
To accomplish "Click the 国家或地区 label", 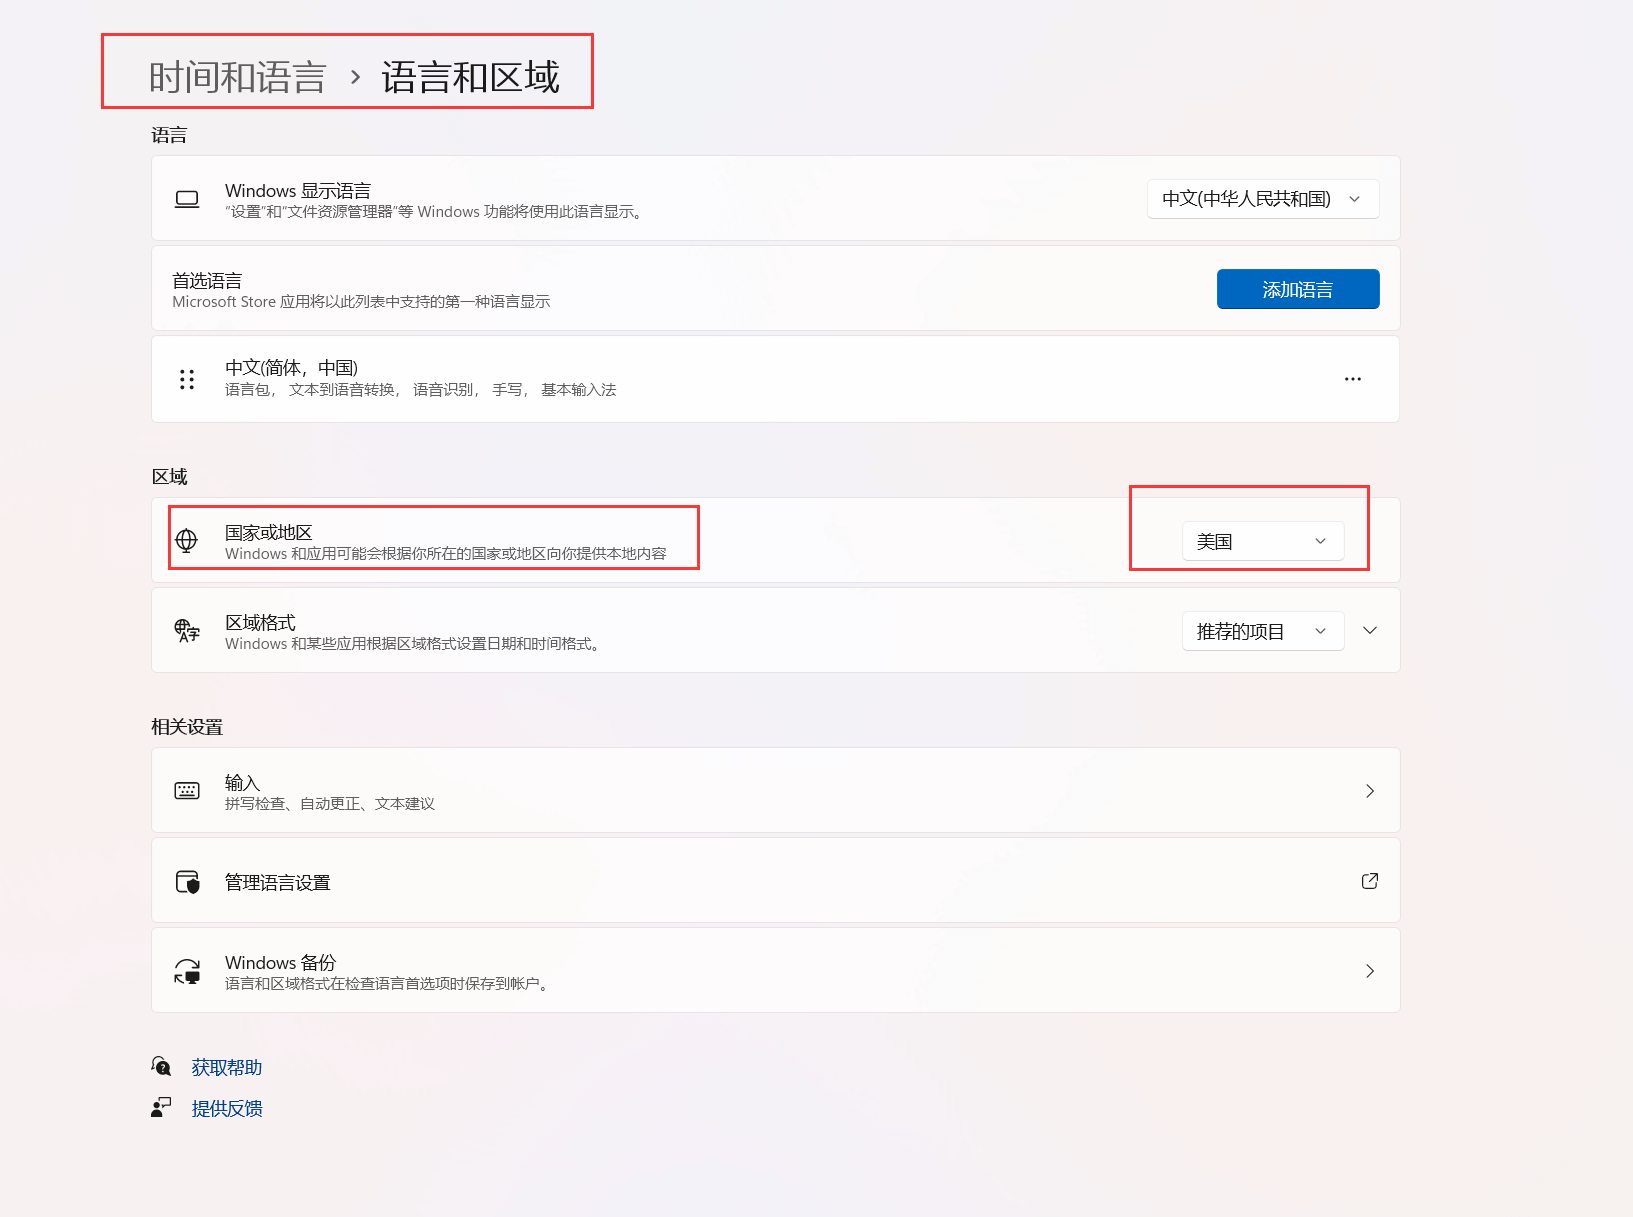I will click(269, 533).
